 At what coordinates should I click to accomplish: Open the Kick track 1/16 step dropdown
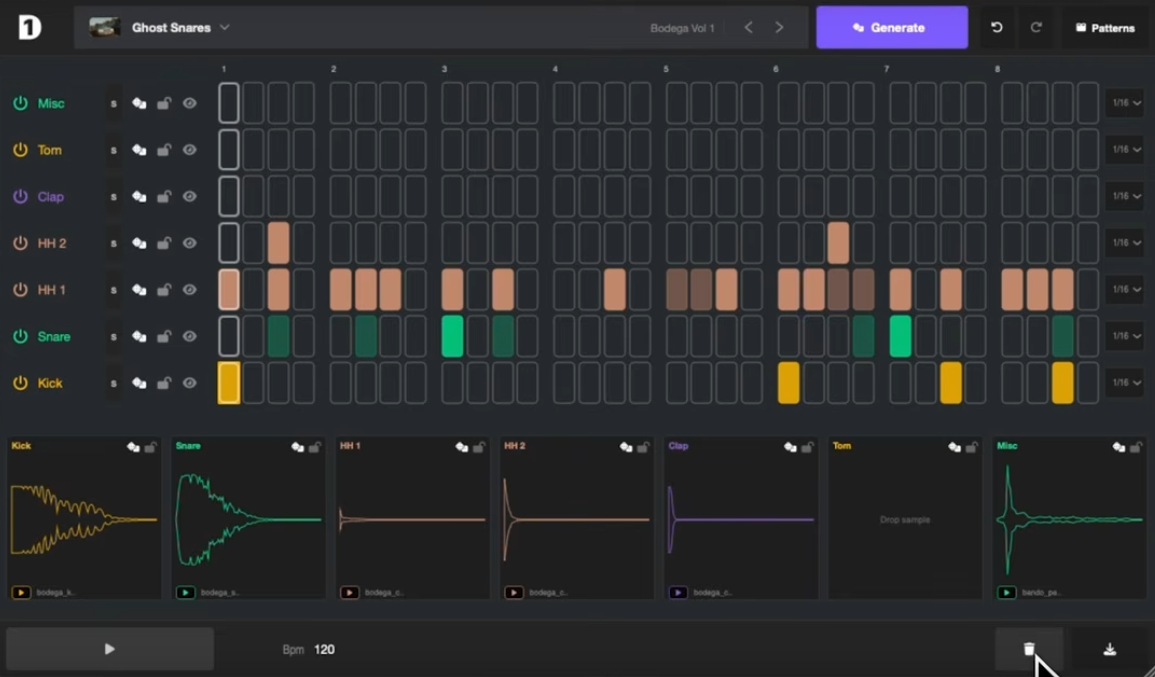point(1125,383)
